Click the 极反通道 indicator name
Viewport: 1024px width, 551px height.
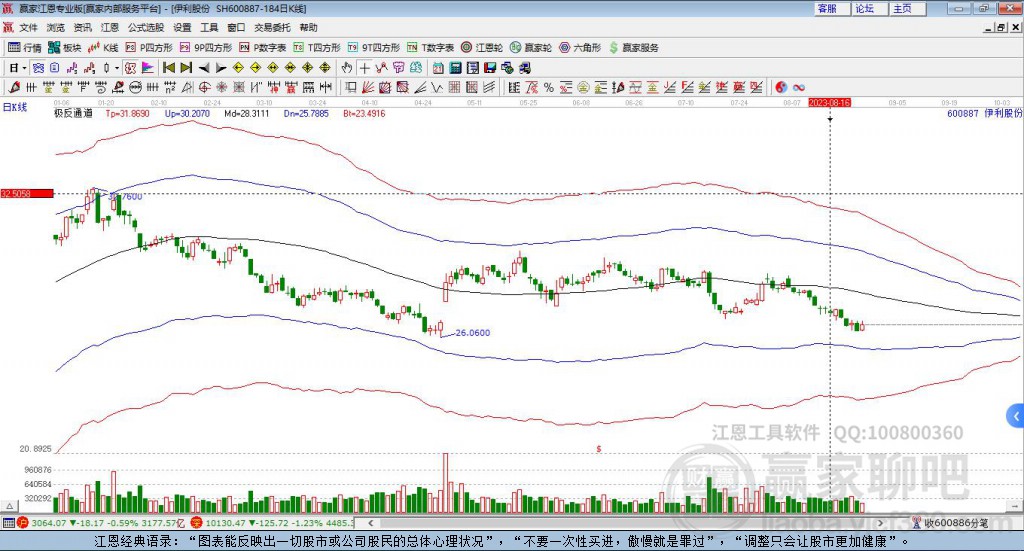click(x=73, y=114)
